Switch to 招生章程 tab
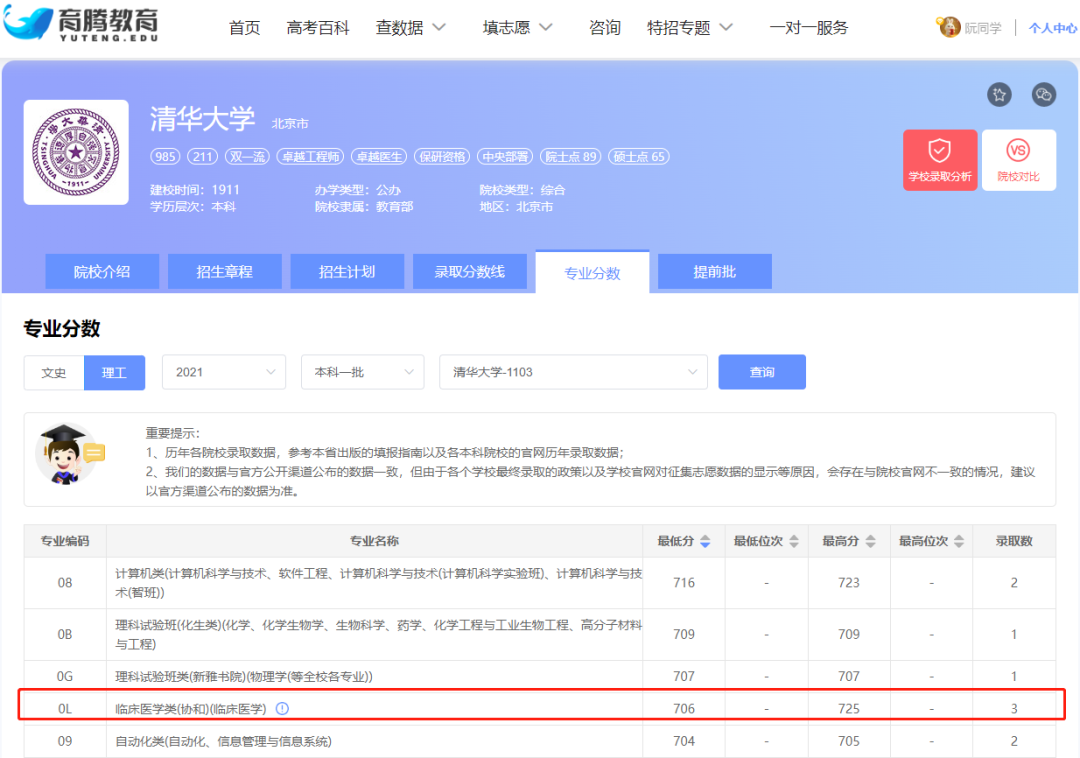The image size is (1080, 758). click(225, 271)
